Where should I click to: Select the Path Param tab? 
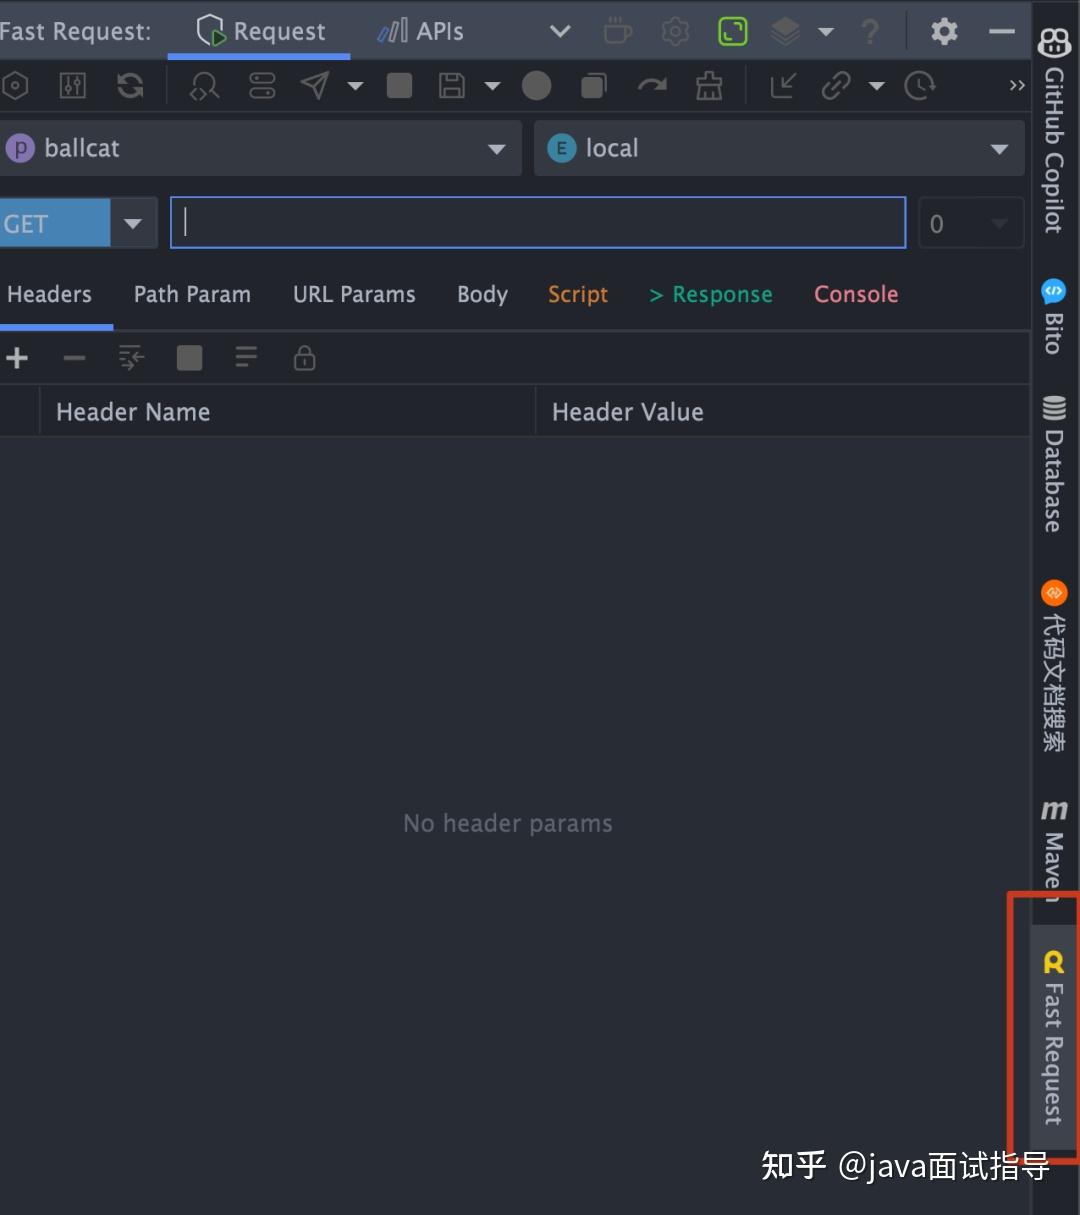192,294
